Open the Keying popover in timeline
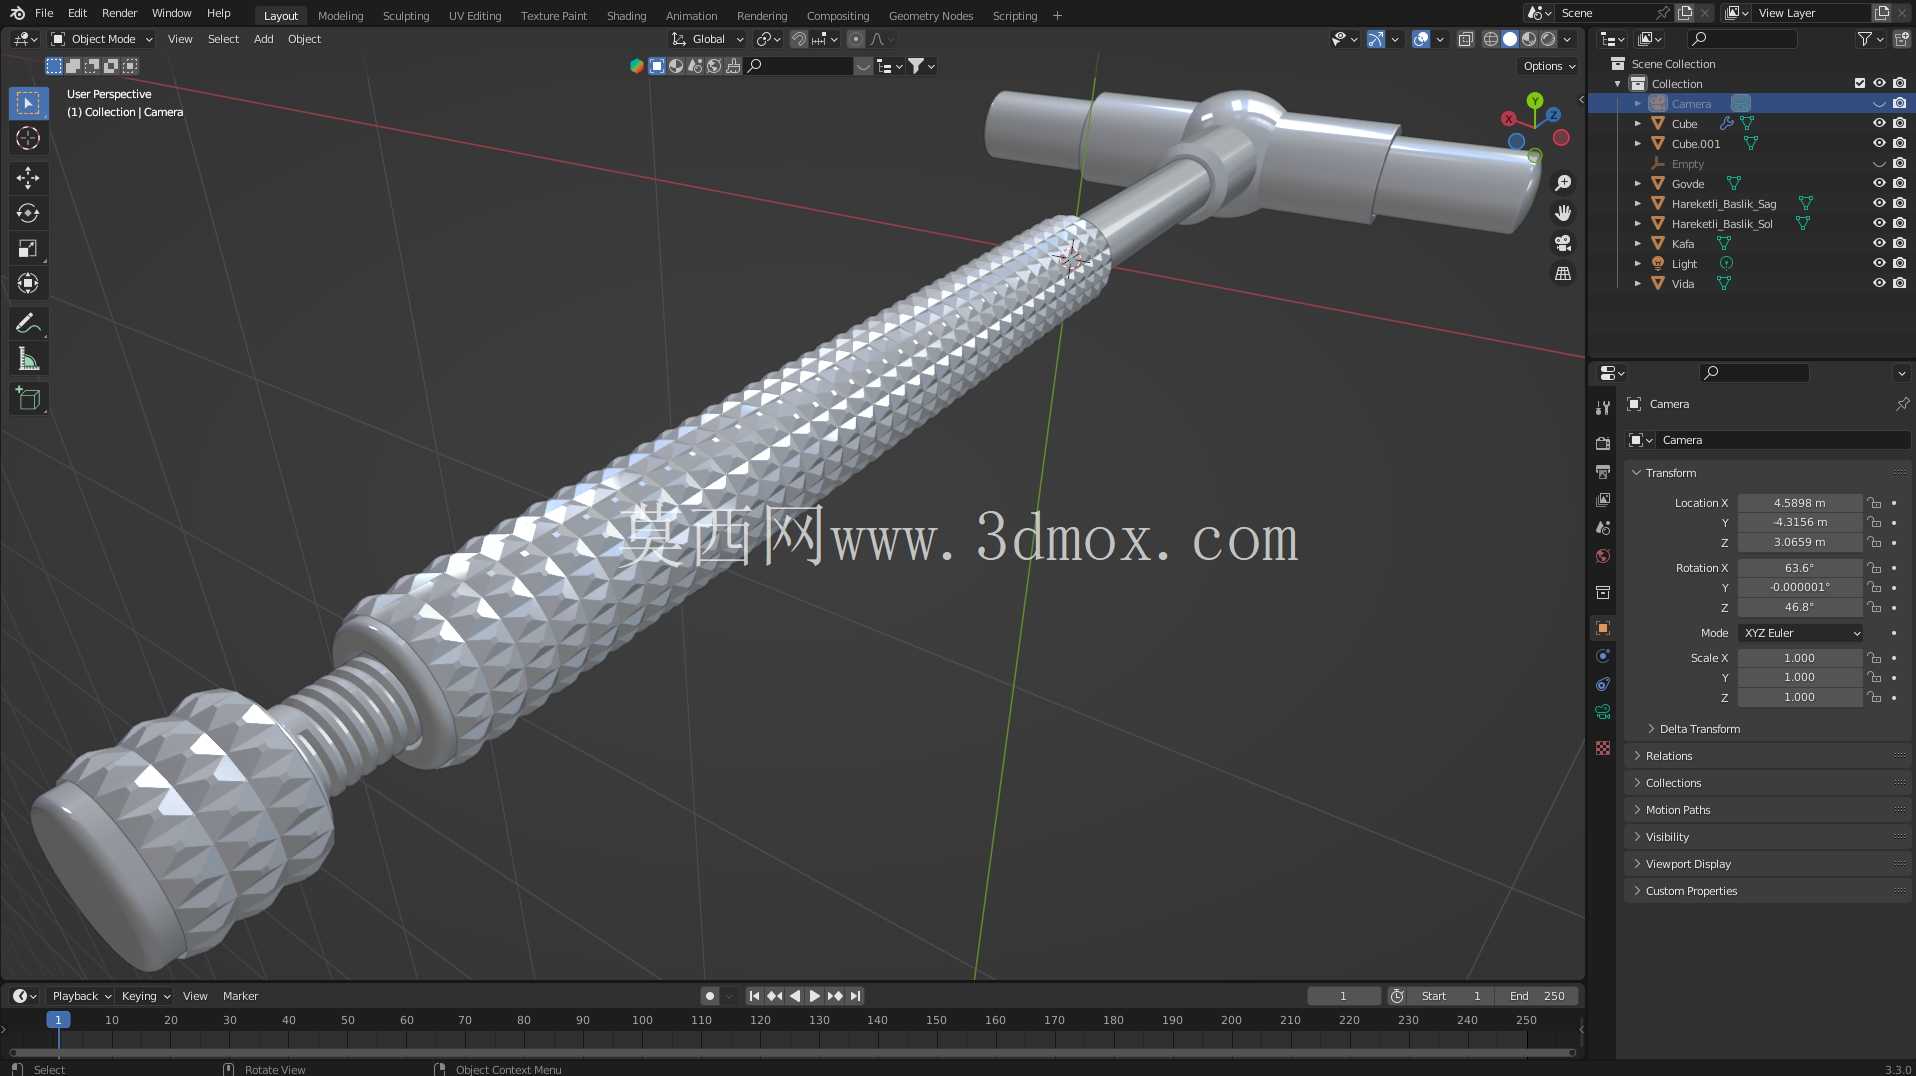Screen dimensions: 1916x1076 point(145,996)
